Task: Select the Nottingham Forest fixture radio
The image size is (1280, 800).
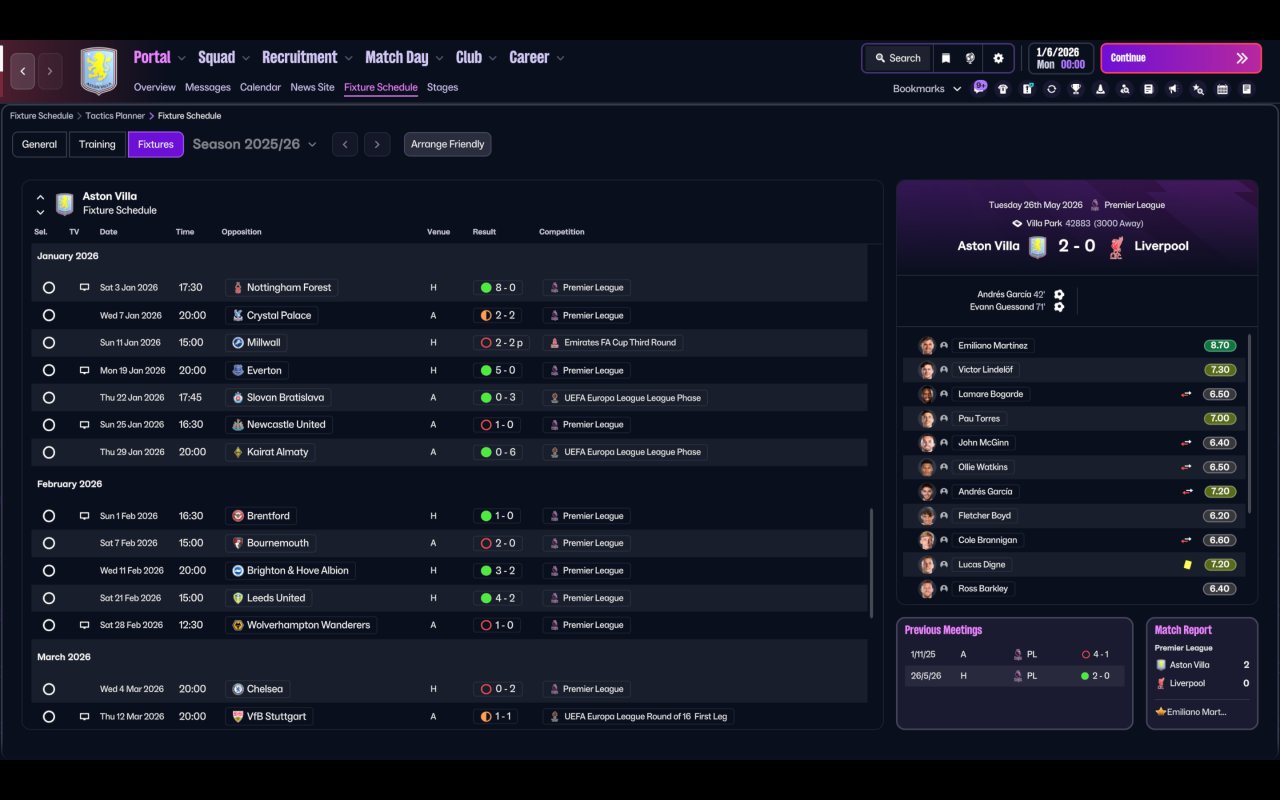Action: [49, 288]
